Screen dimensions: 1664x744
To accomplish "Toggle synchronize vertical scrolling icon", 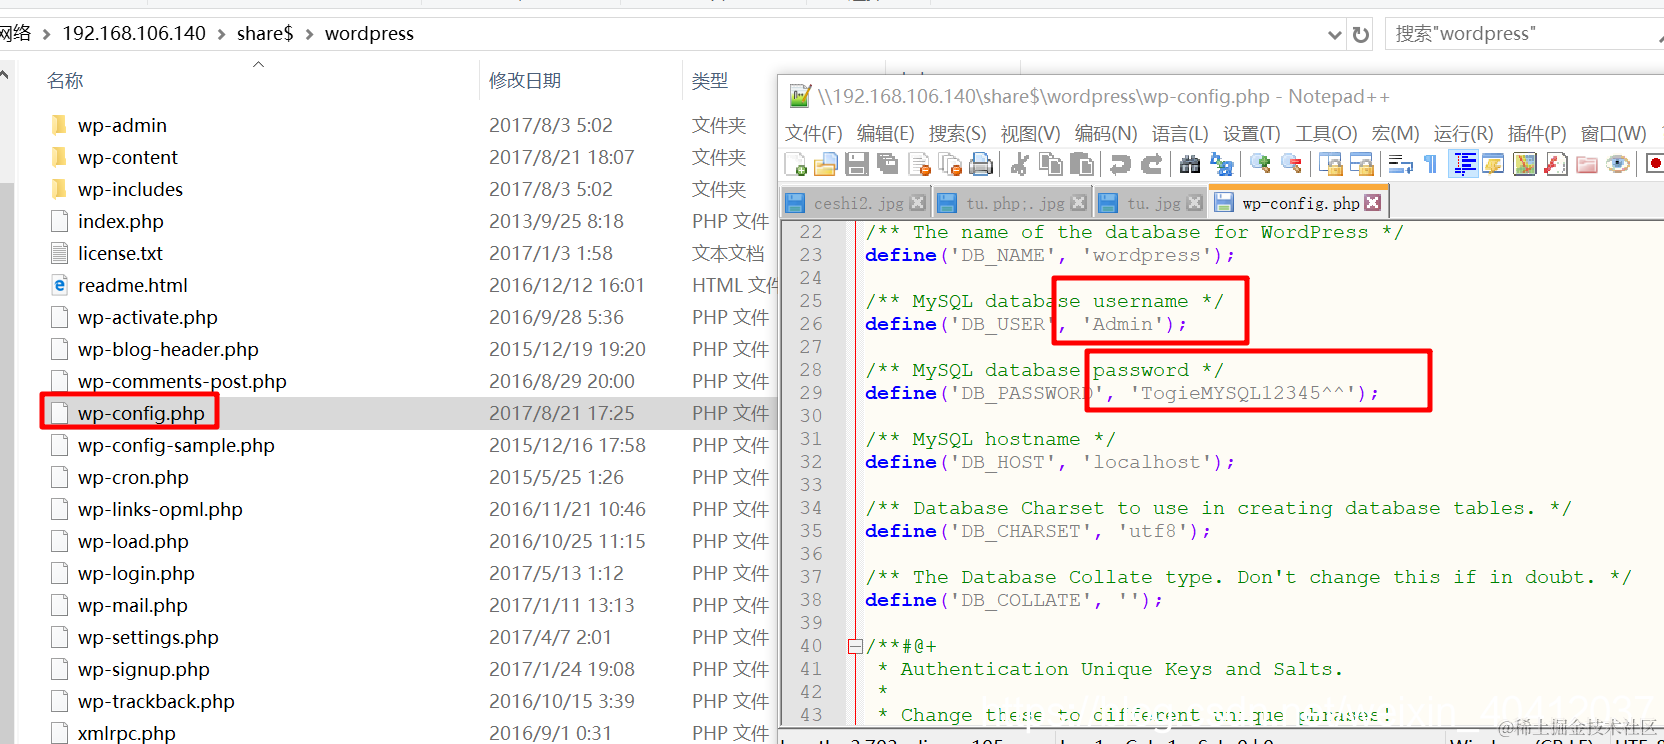I will pos(1330,164).
